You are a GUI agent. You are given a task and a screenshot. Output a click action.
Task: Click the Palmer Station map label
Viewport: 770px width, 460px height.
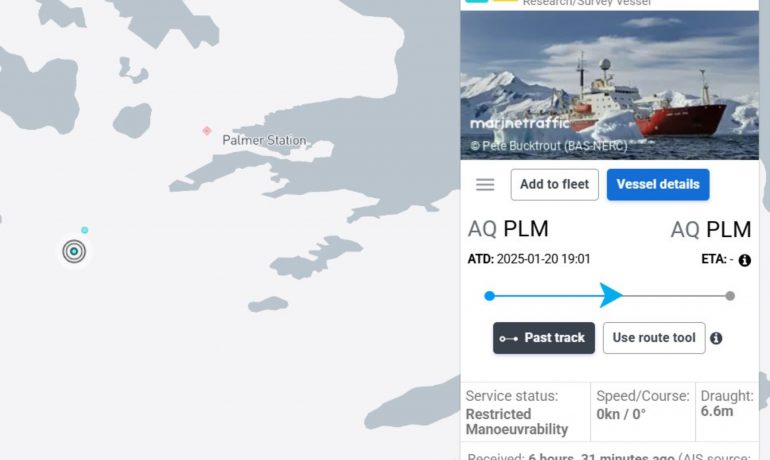pos(264,141)
